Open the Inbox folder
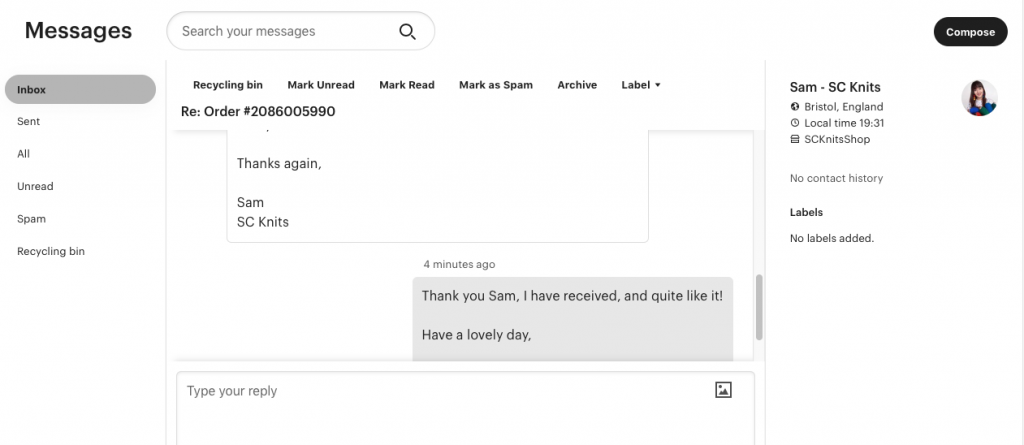Image resolution: width=1024 pixels, height=445 pixels. coord(80,90)
